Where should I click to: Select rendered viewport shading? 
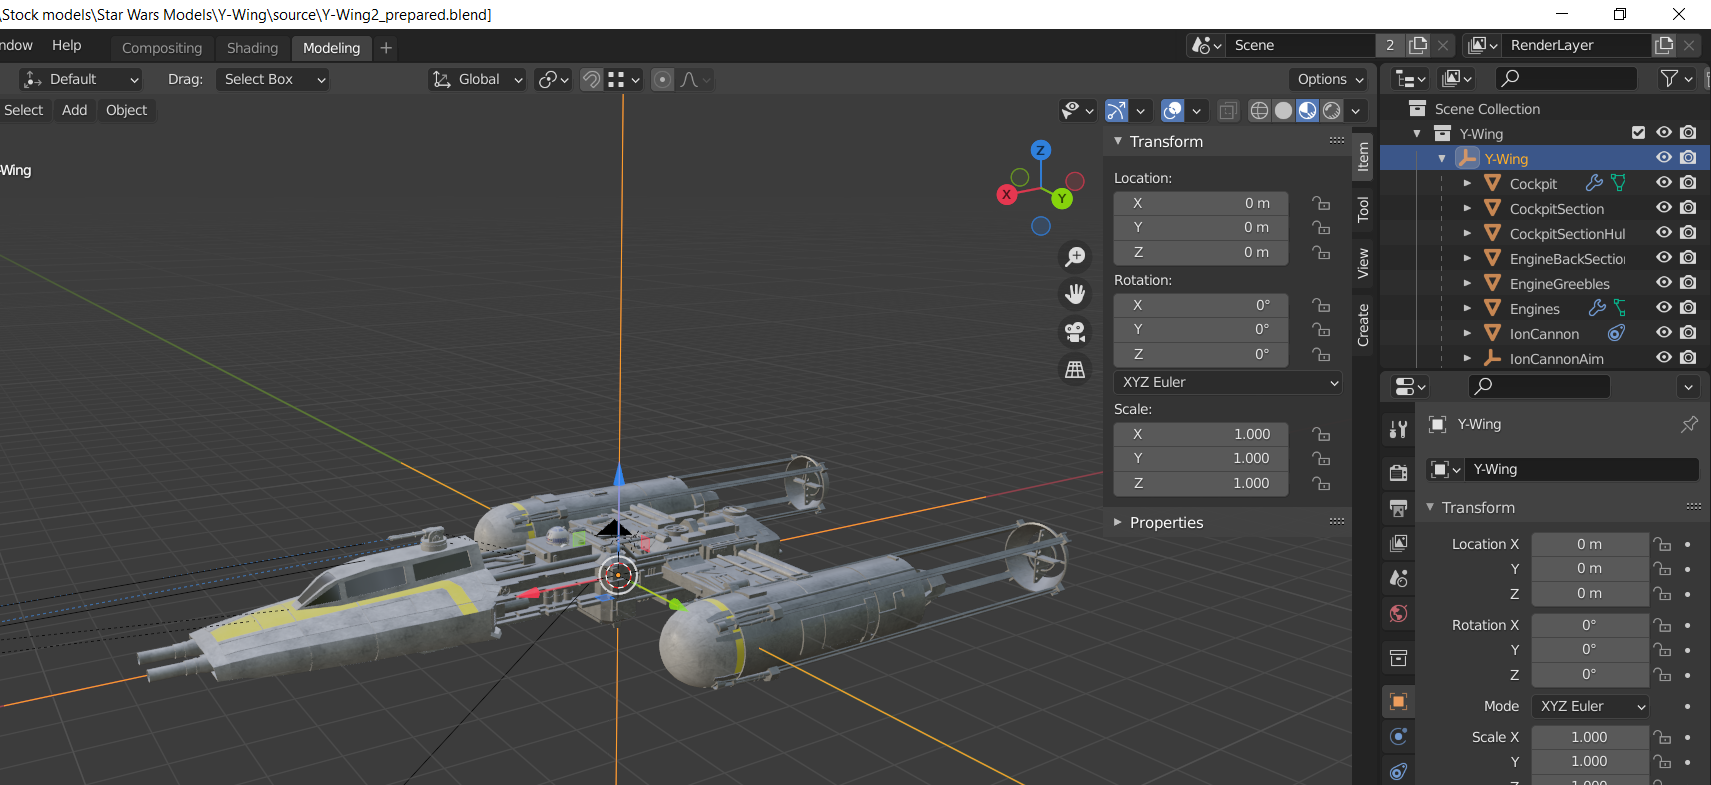[x=1332, y=110]
